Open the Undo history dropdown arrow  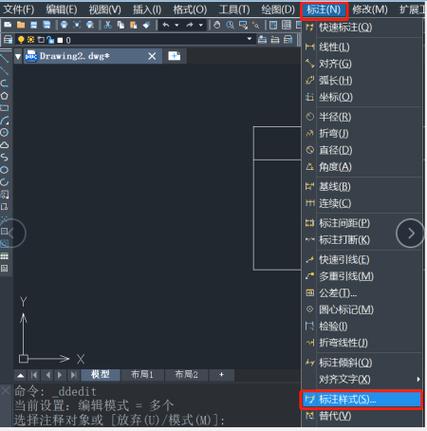click(177, 25)
